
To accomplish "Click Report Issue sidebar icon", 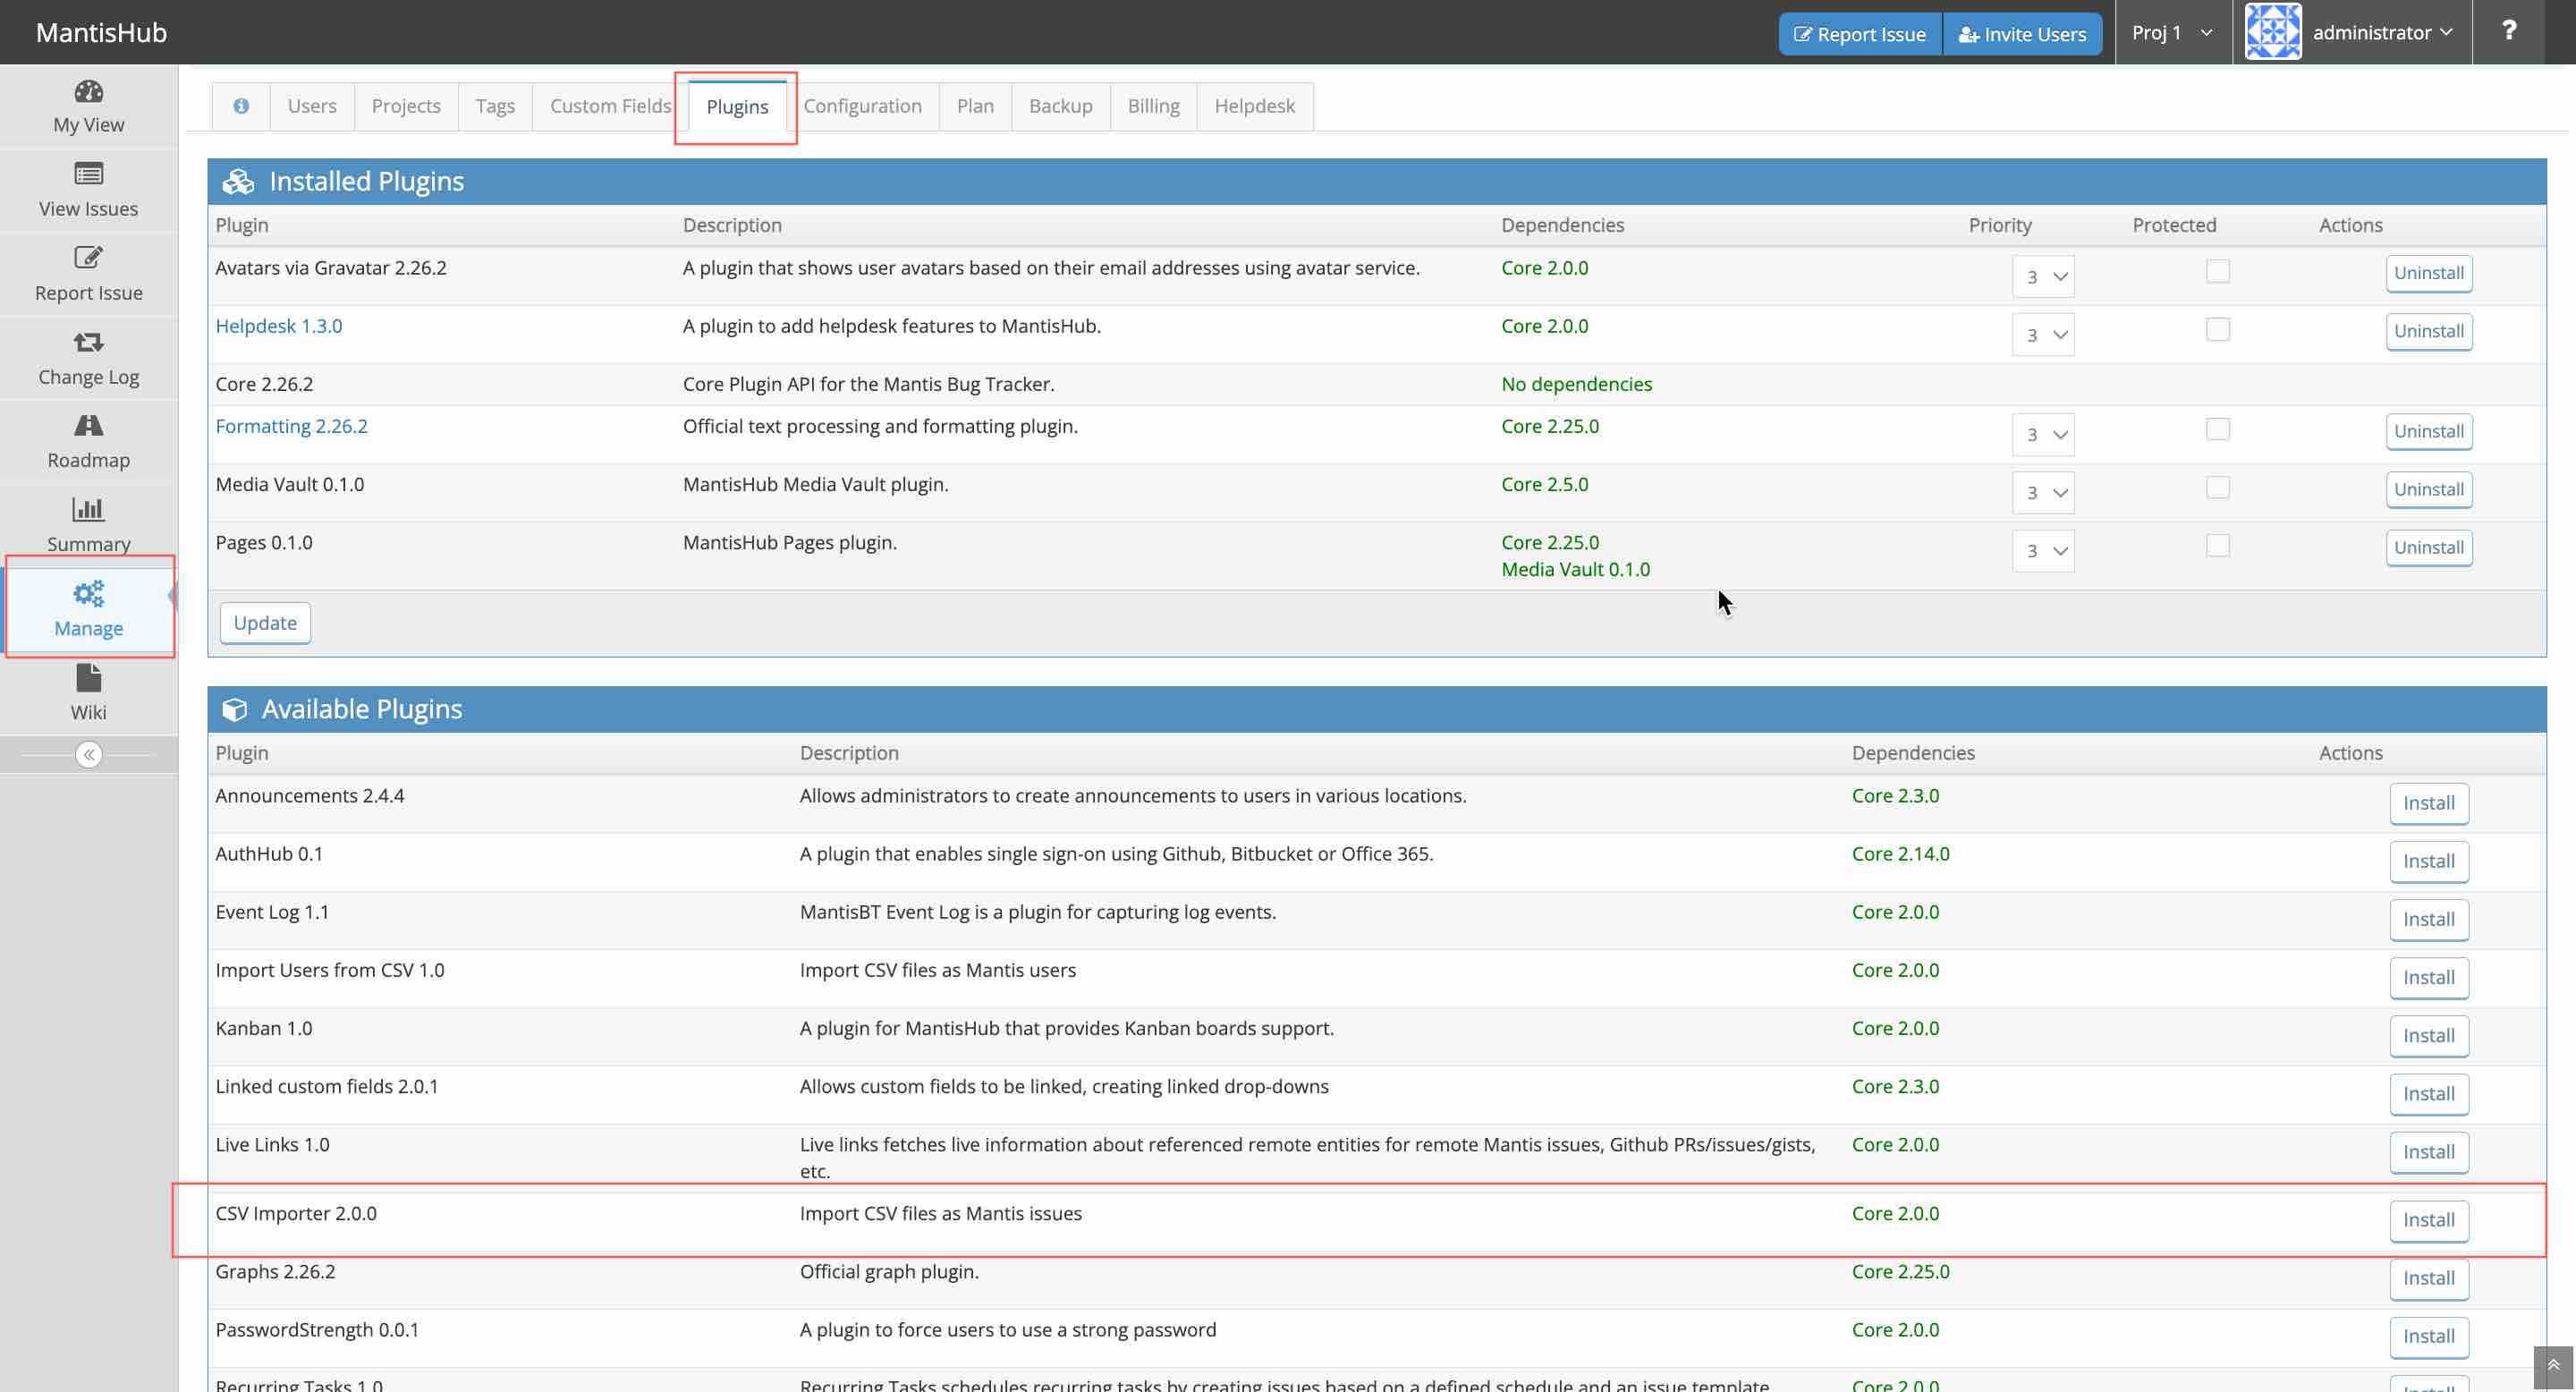I will point(88,258).
